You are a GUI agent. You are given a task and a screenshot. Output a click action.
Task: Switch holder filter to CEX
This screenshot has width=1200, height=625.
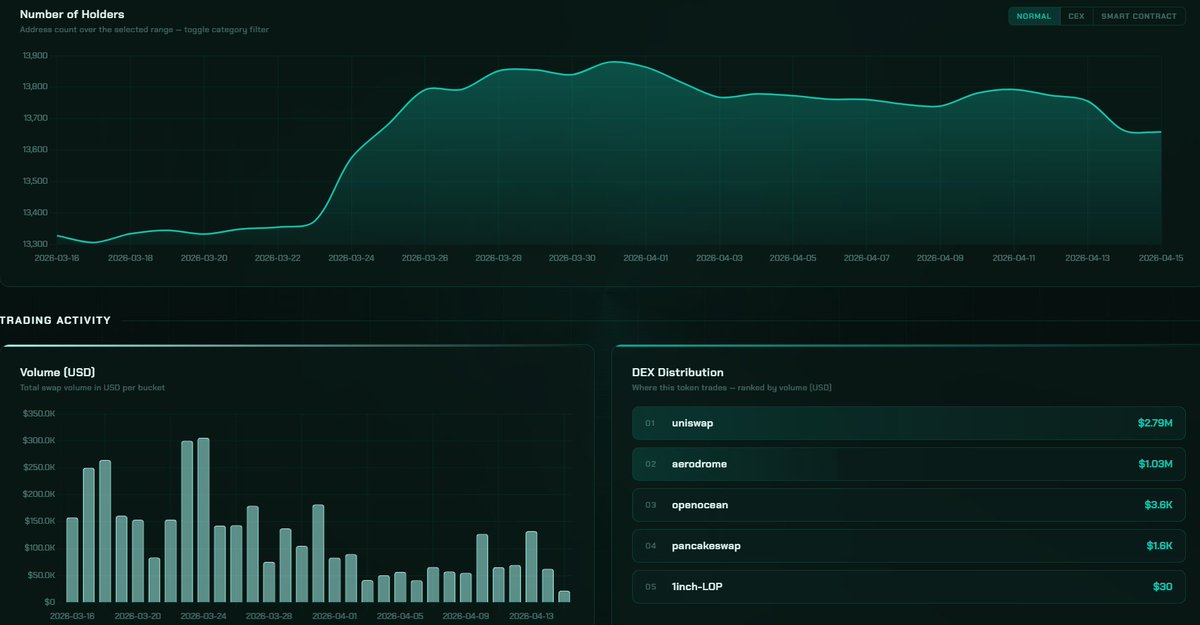(x=1076, y=16)
